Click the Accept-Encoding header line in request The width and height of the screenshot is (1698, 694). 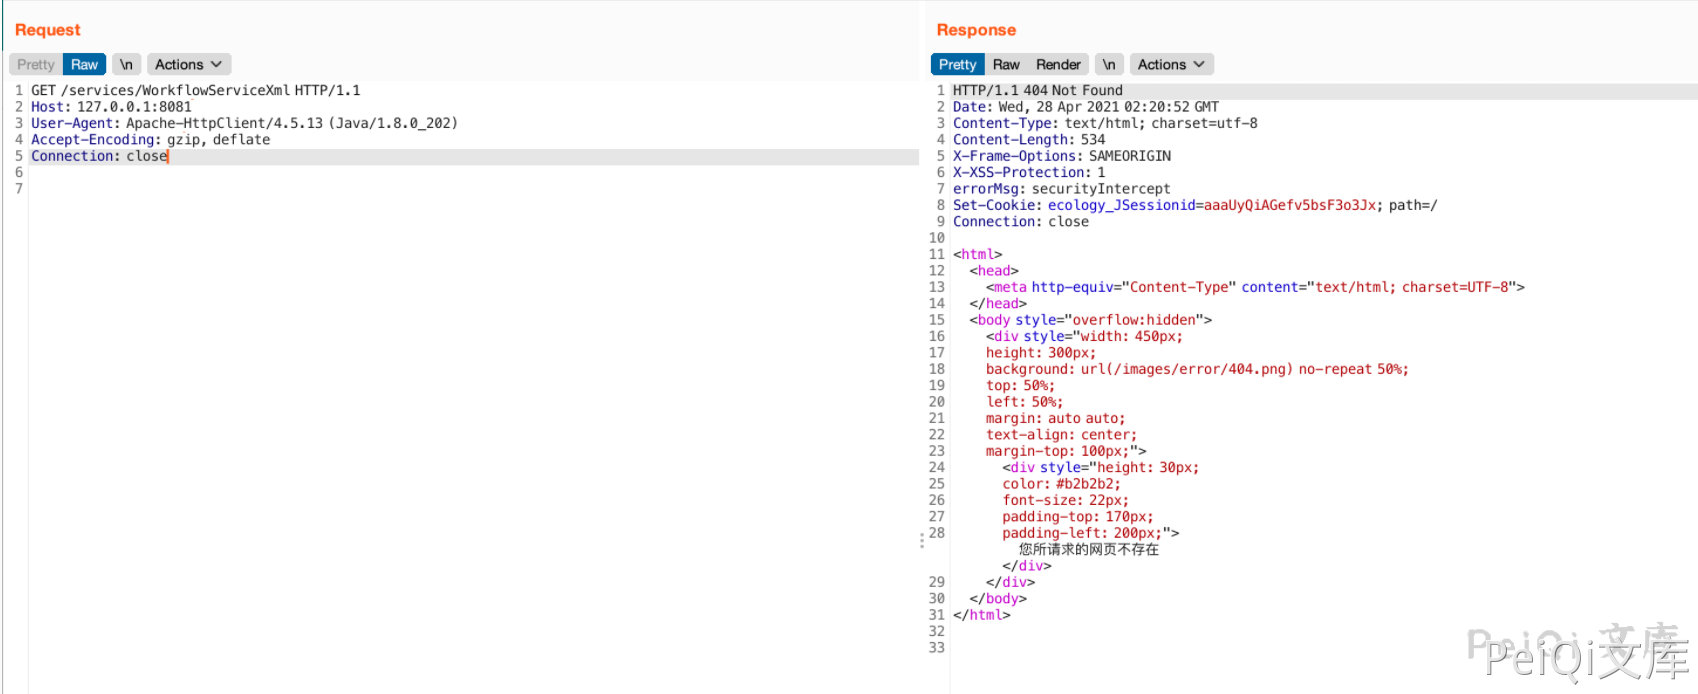(x=150, y=140)
